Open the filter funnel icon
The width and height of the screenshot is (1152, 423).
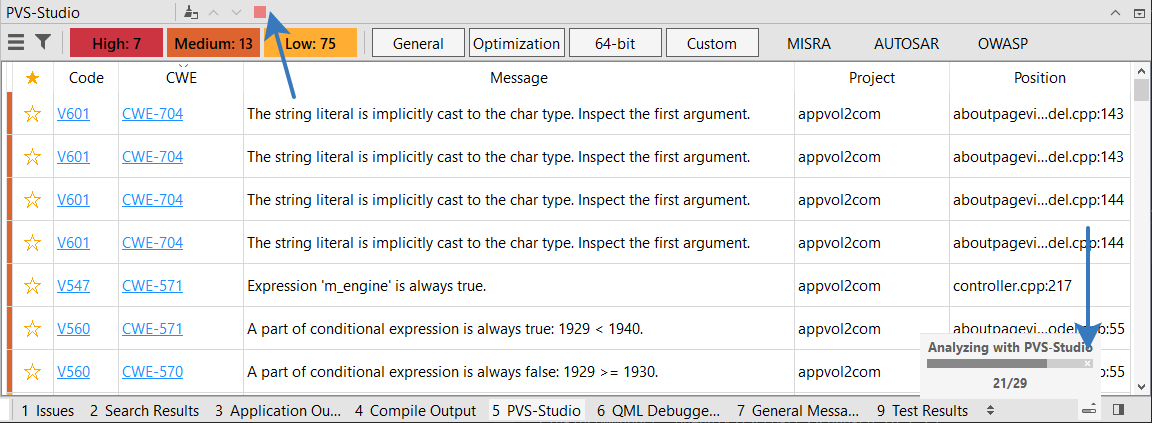click(43, 43)
